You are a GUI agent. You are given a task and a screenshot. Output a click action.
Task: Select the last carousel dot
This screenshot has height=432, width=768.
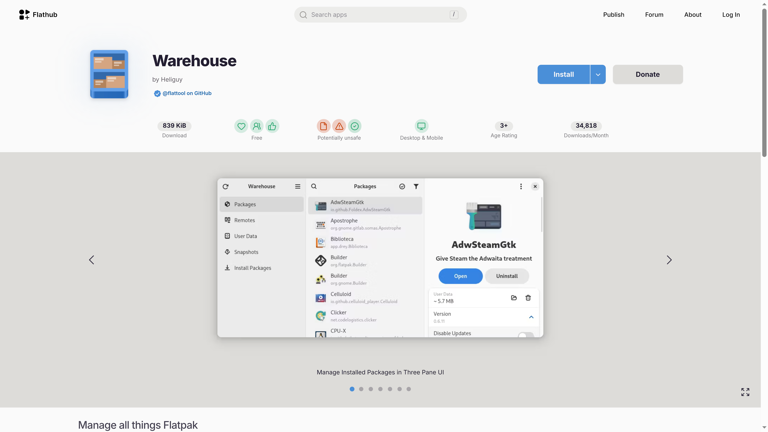click(x=409, y=389)
